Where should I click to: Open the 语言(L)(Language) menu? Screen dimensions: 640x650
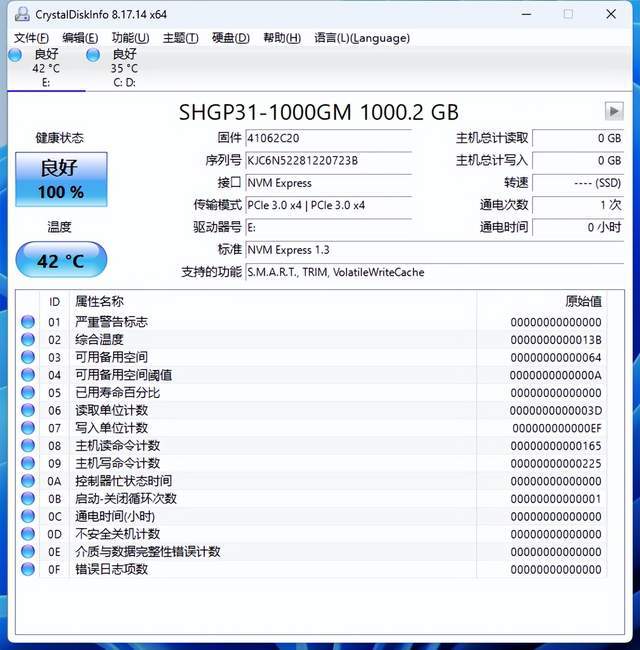362,38
